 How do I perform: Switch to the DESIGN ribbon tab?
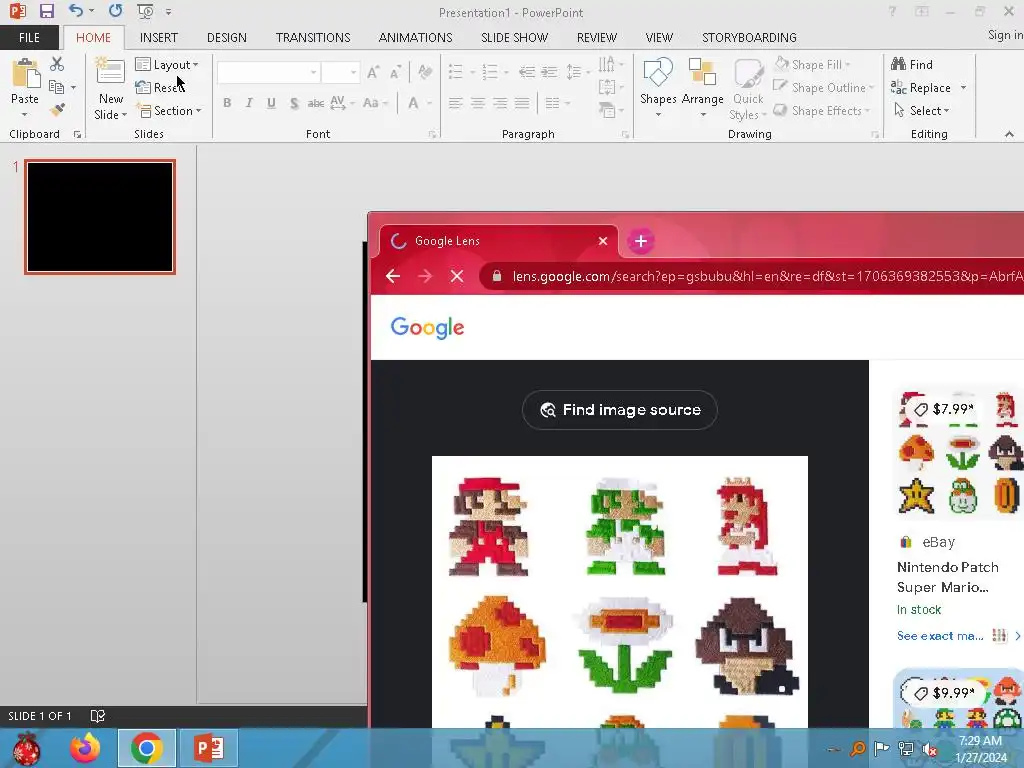tap(227, 37)
